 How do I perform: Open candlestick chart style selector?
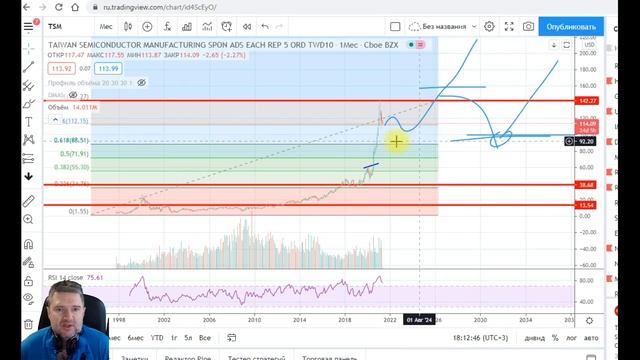click(128, 27)
